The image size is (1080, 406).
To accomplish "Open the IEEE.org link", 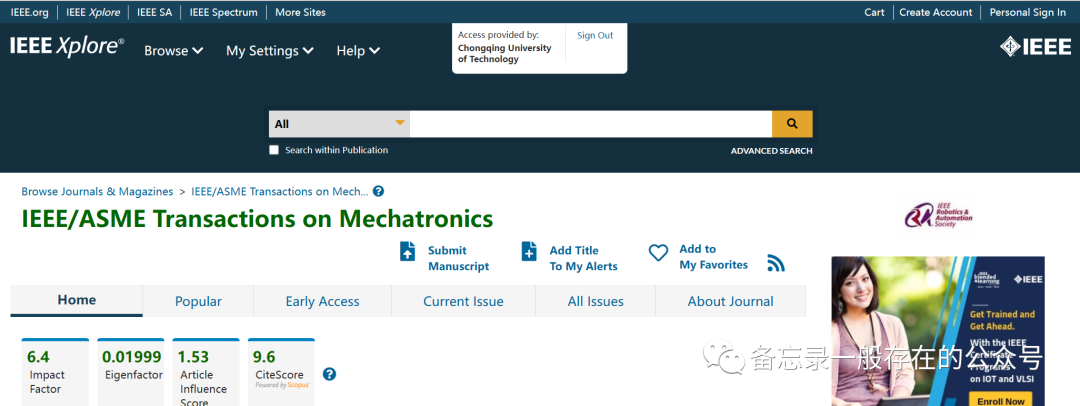I will [x=30, y=12].
